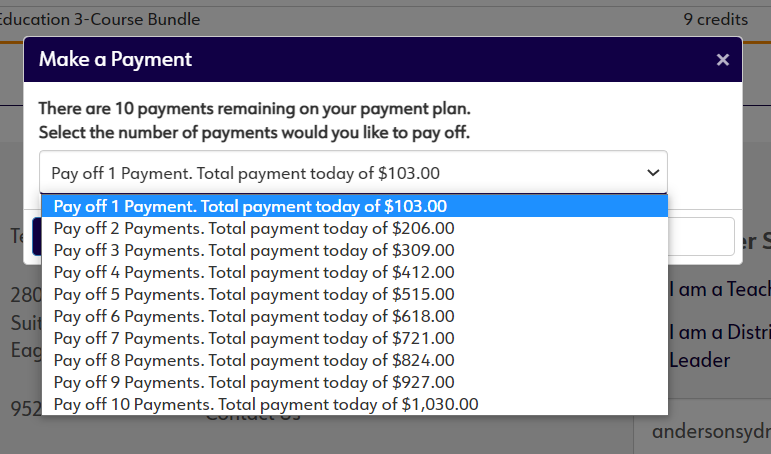Close the Make a Payment dialog
This screenshot has height=454, width=771.
(722, 60)
